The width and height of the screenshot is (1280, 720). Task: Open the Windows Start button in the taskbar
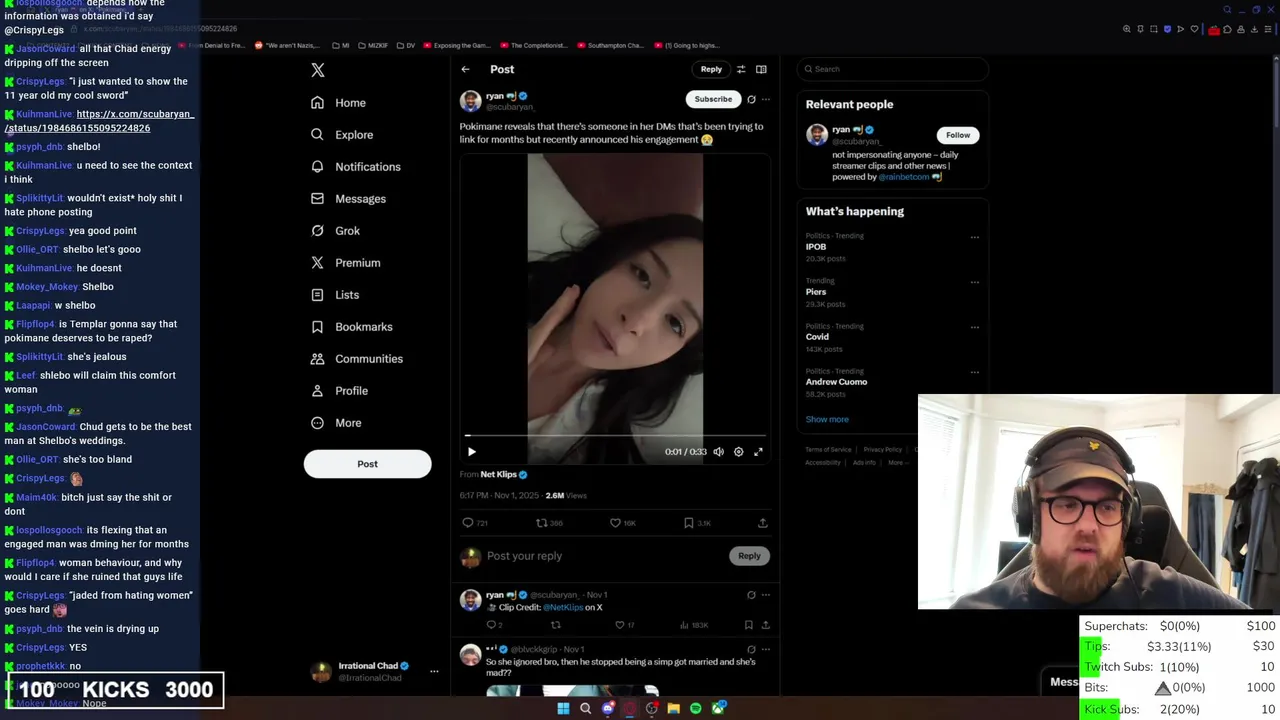(563, 708)
